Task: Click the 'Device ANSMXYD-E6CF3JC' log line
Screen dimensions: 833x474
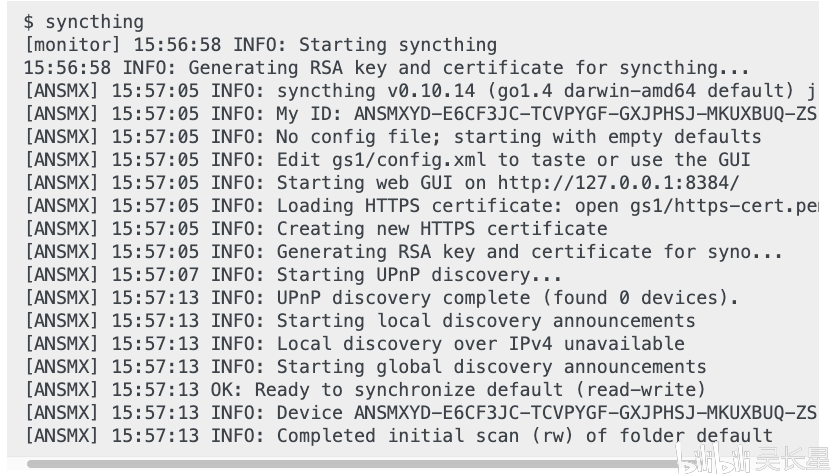Action: pos(420,413)
